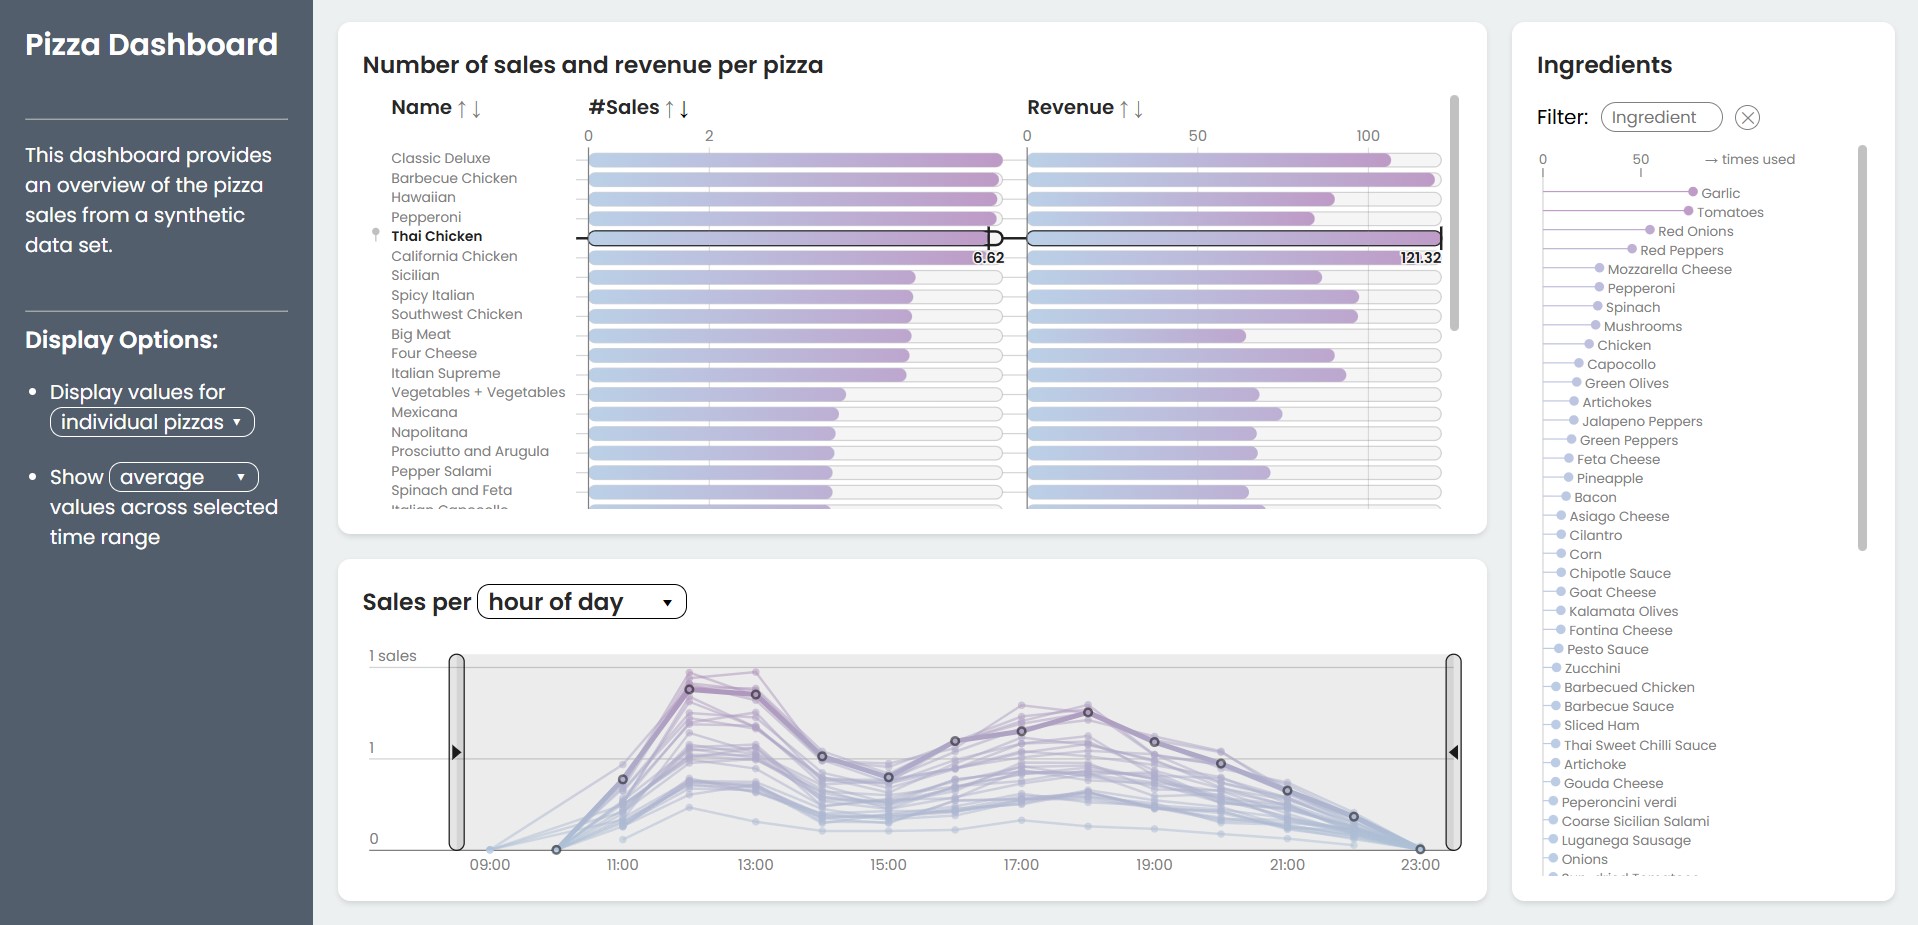Viewport: 1918px width, 925px height.
Task: Click the right time range handle
Action: [1453, 752]
